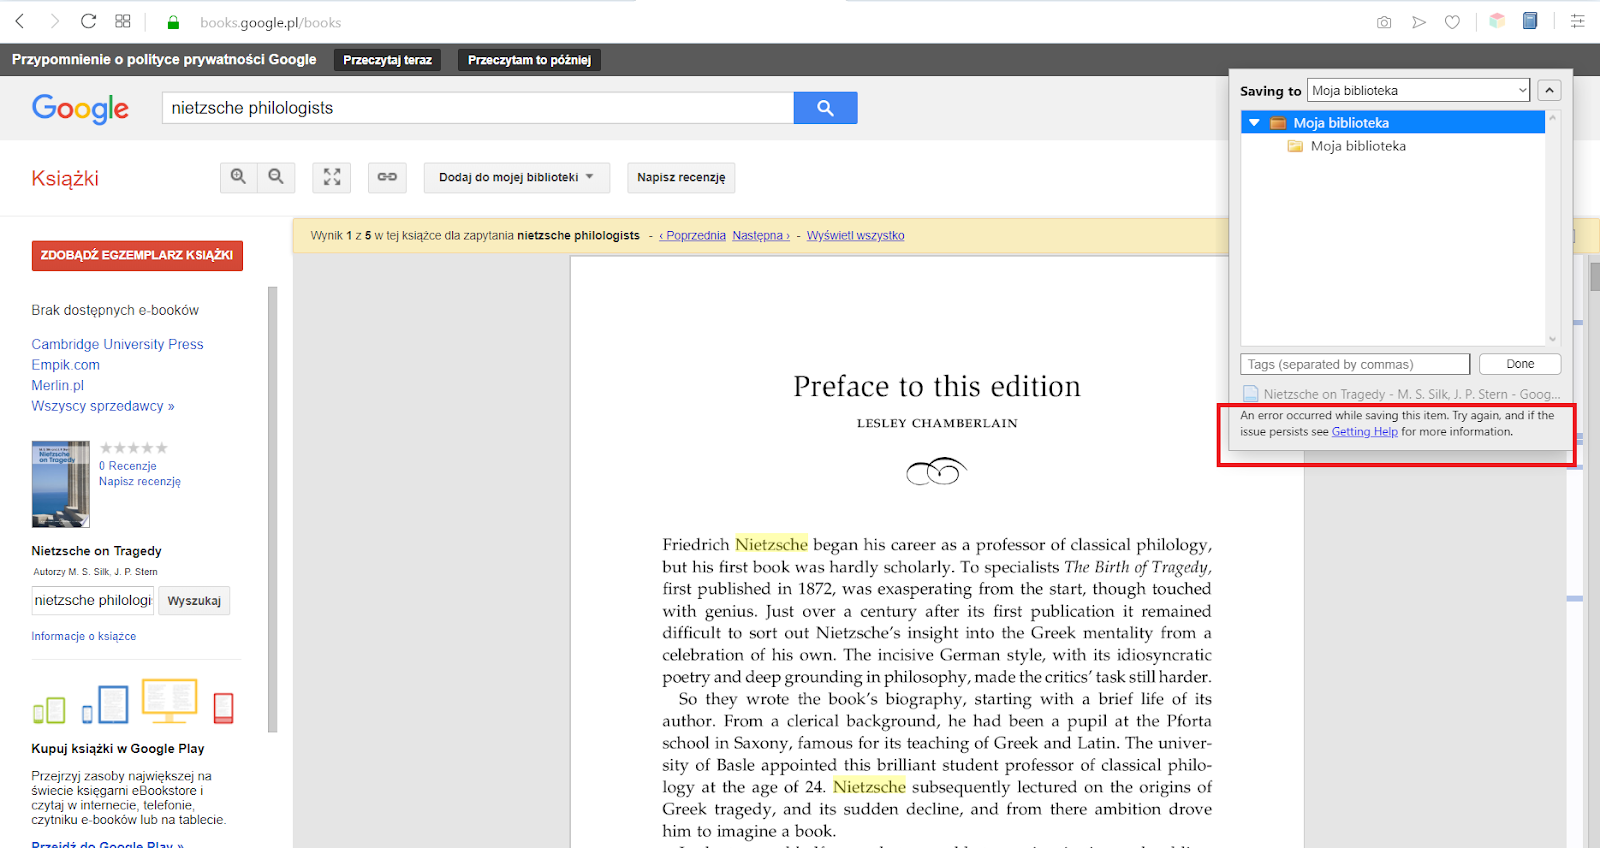Viewport: 1600px width, 848px height.
Task: Click the saved item 'Nietzsche on Tragedy' entry
Action: tap(1401, 394)
